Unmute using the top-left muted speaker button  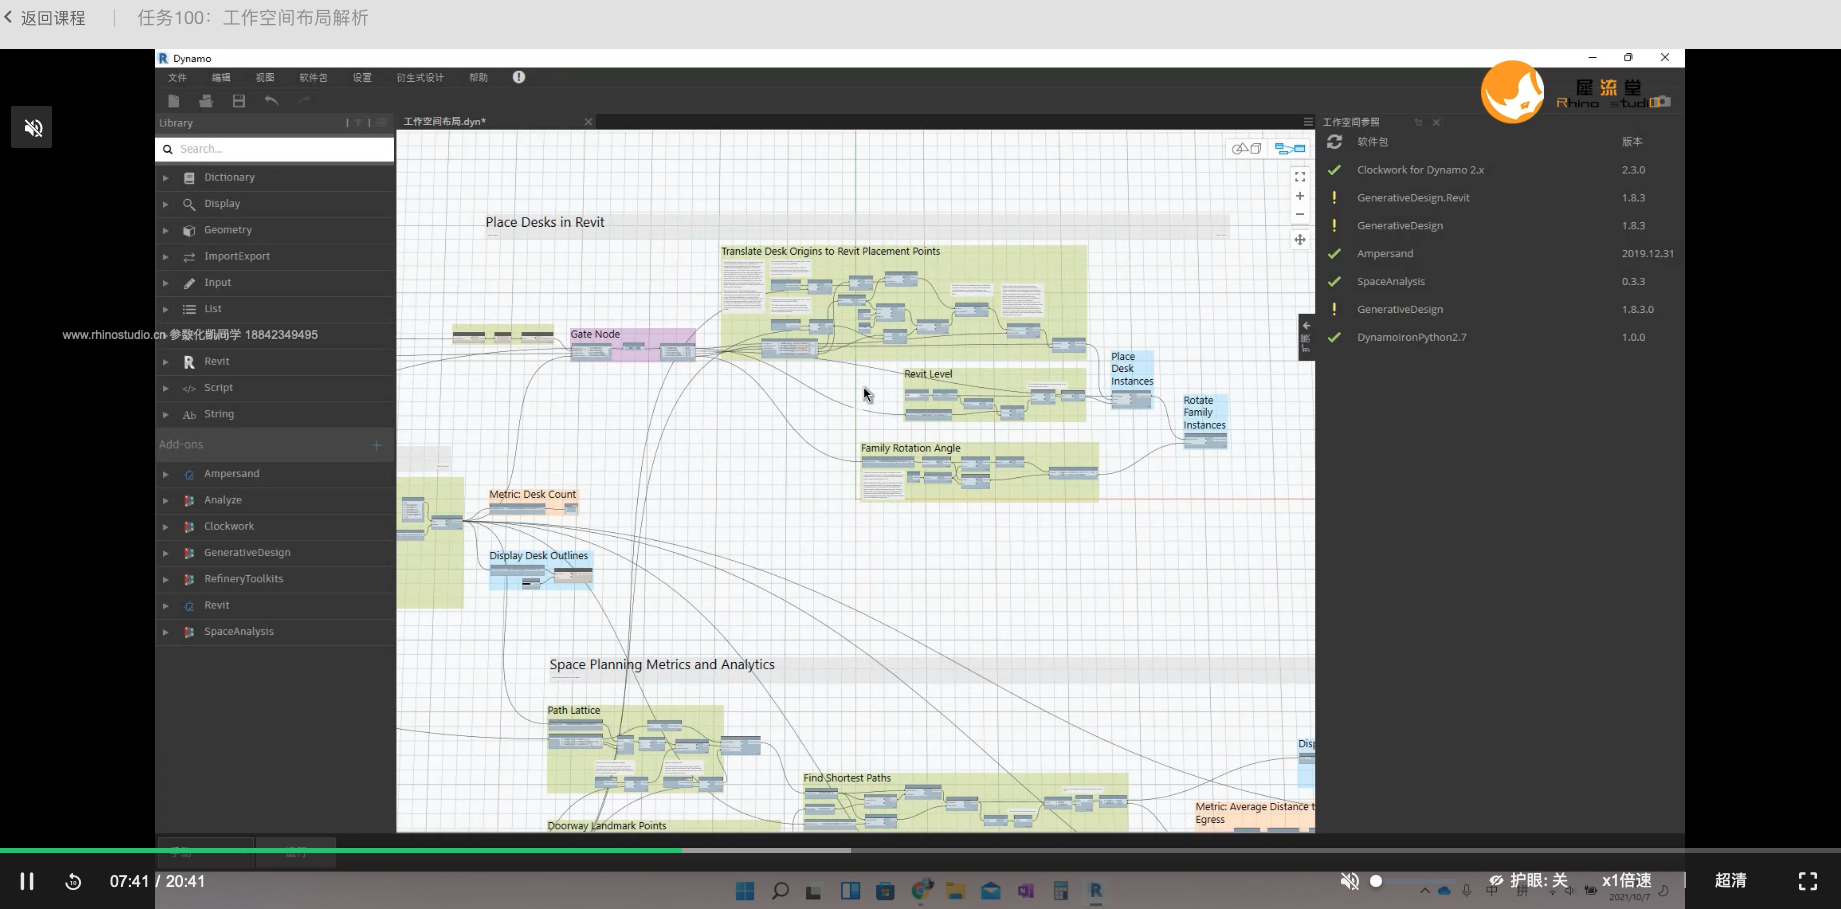point(32,127)
